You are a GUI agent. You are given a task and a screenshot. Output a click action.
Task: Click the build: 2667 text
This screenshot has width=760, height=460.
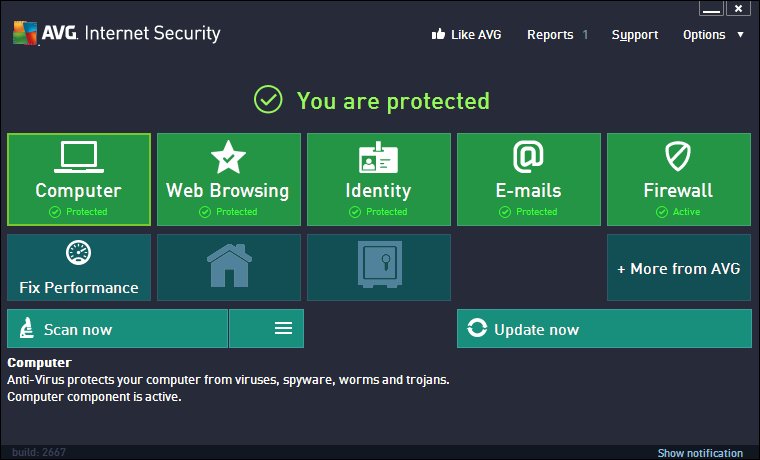(39, 452)
